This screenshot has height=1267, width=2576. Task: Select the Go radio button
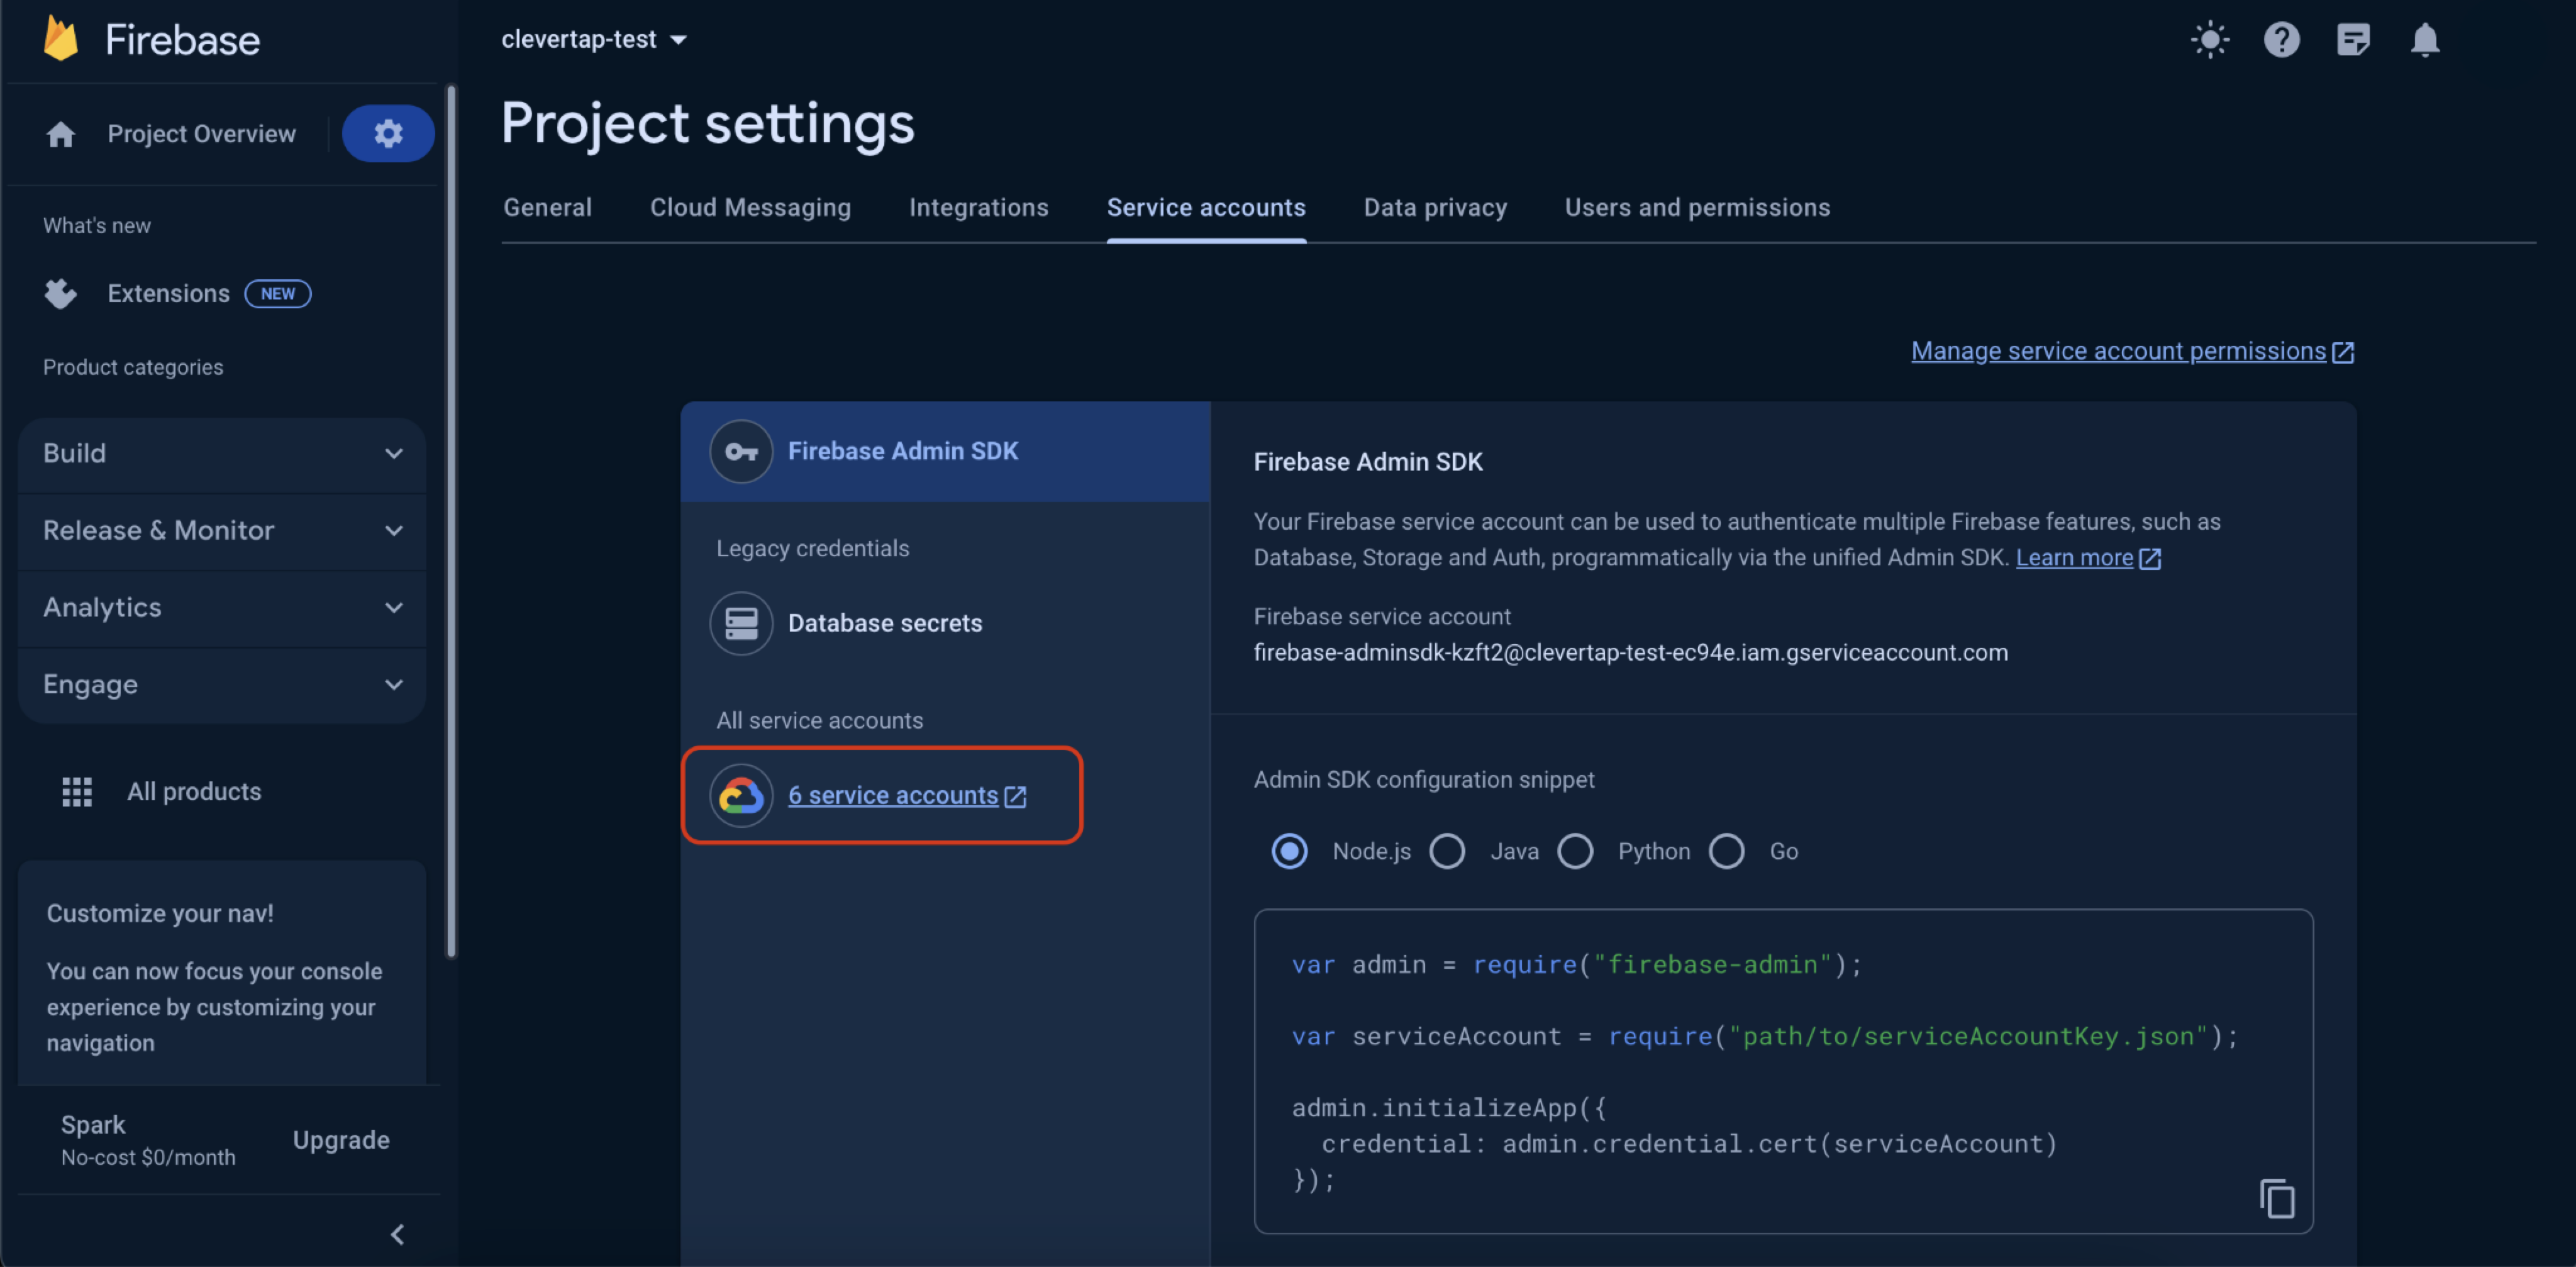[1726, 851]
